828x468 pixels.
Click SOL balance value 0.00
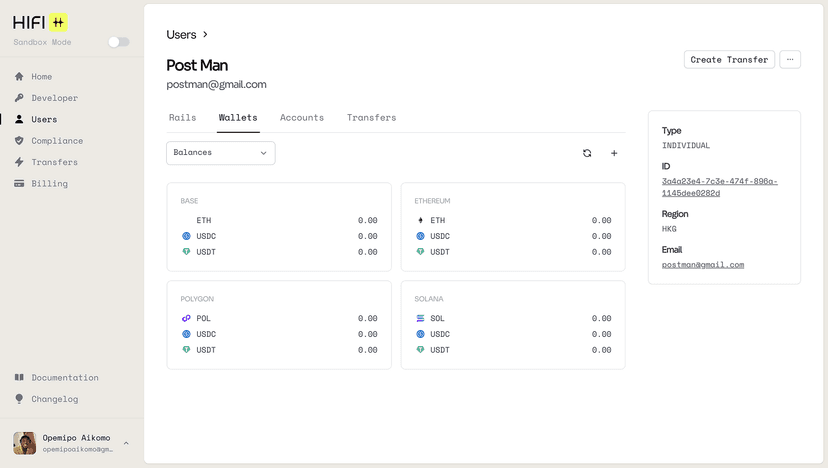coord(601,319)
